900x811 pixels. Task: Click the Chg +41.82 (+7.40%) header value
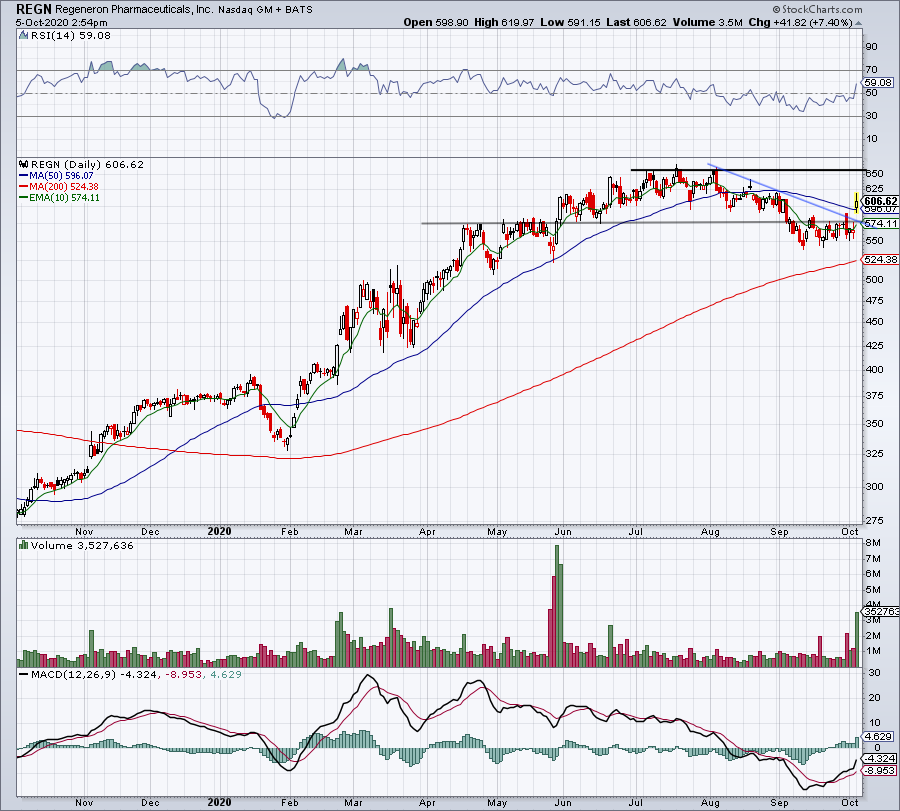[x=800, y=22]
